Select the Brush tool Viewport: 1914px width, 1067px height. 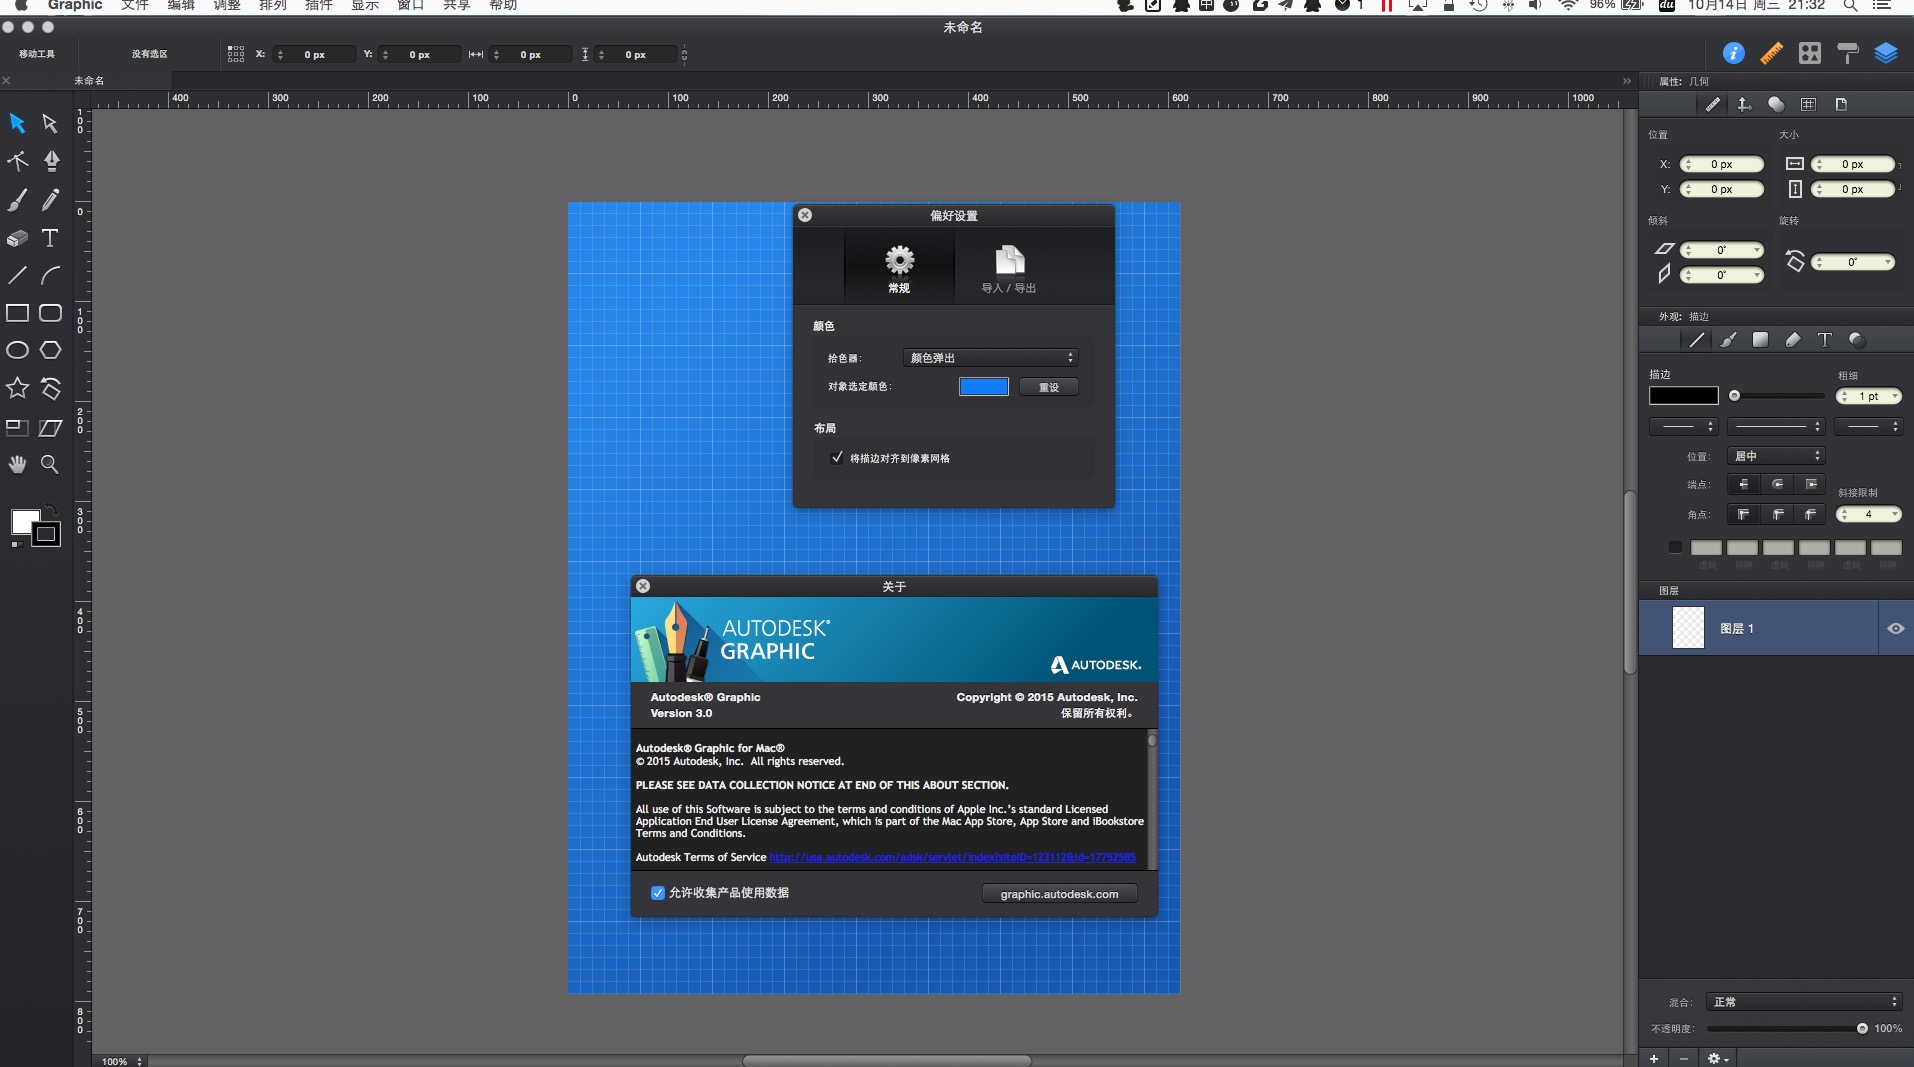17,200
